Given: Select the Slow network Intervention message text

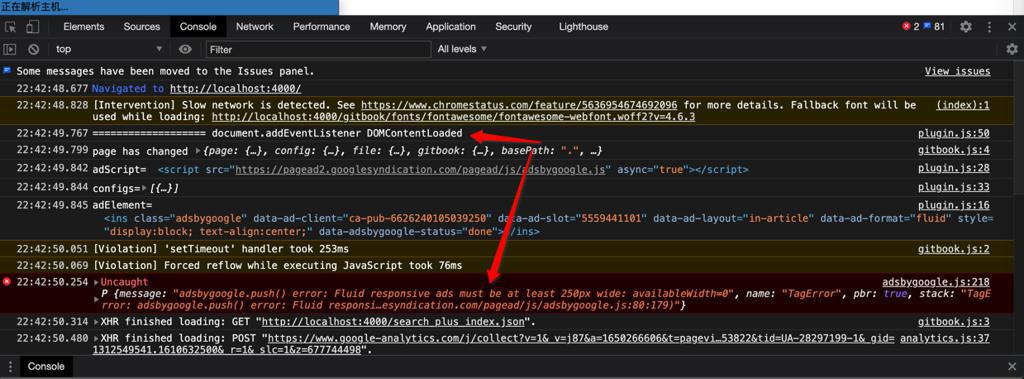Looking at the screenshot, I should pyautogui.click(x=505, y=111).
